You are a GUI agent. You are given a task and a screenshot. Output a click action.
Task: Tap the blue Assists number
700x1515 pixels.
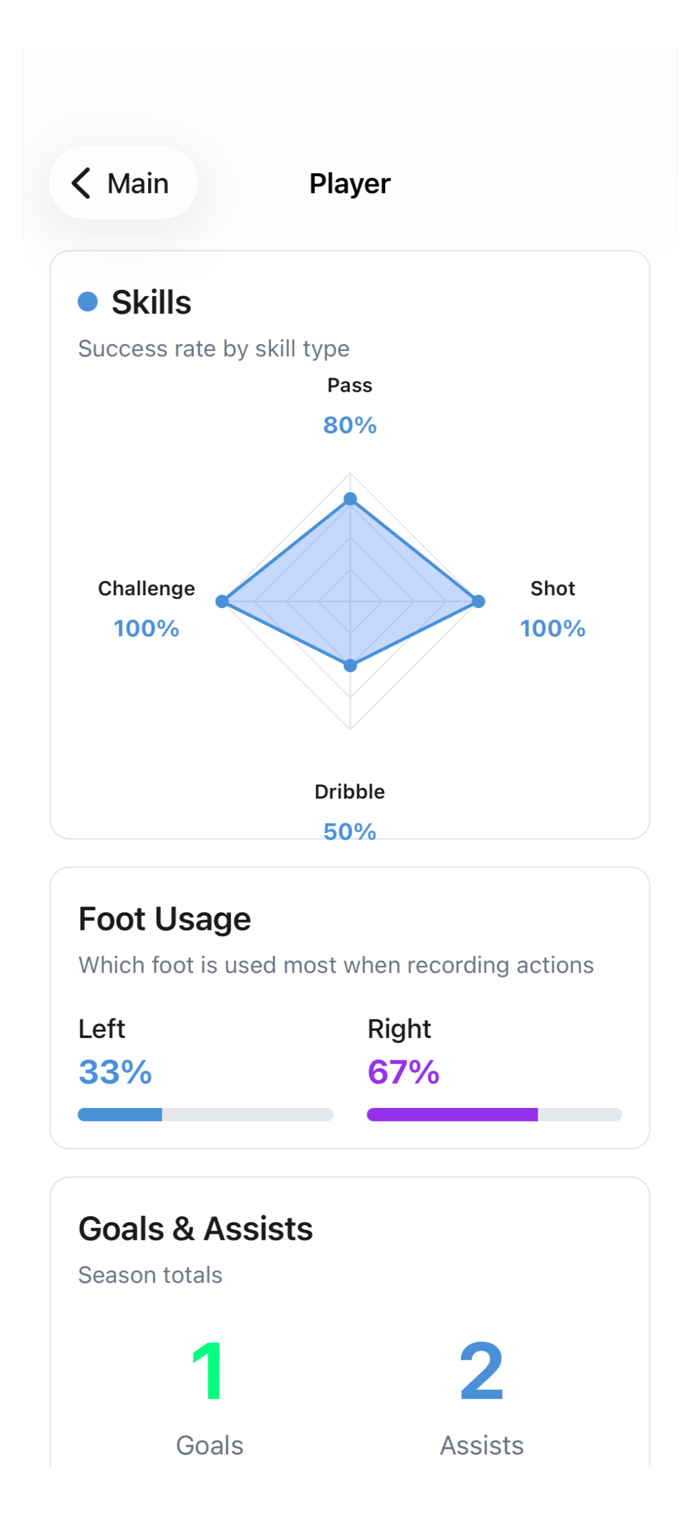click(x=481, y=1372)
